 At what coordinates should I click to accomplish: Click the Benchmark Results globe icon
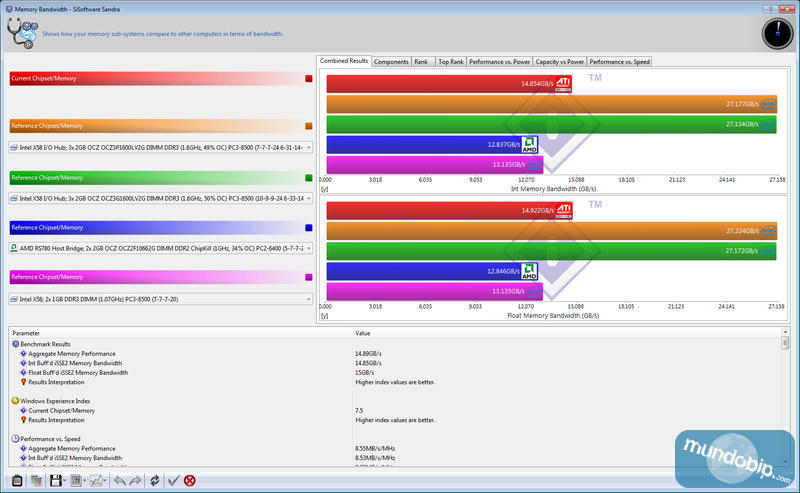(x=15, y=344)
